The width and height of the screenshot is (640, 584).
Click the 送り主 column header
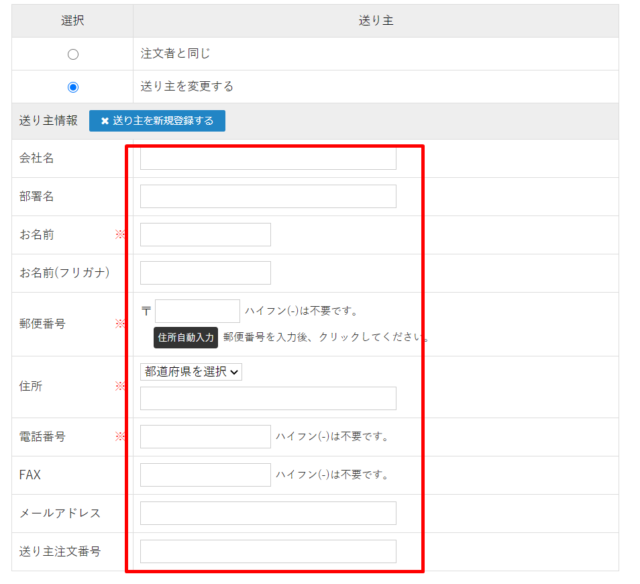pyautogui.click(x=375, y=20)
